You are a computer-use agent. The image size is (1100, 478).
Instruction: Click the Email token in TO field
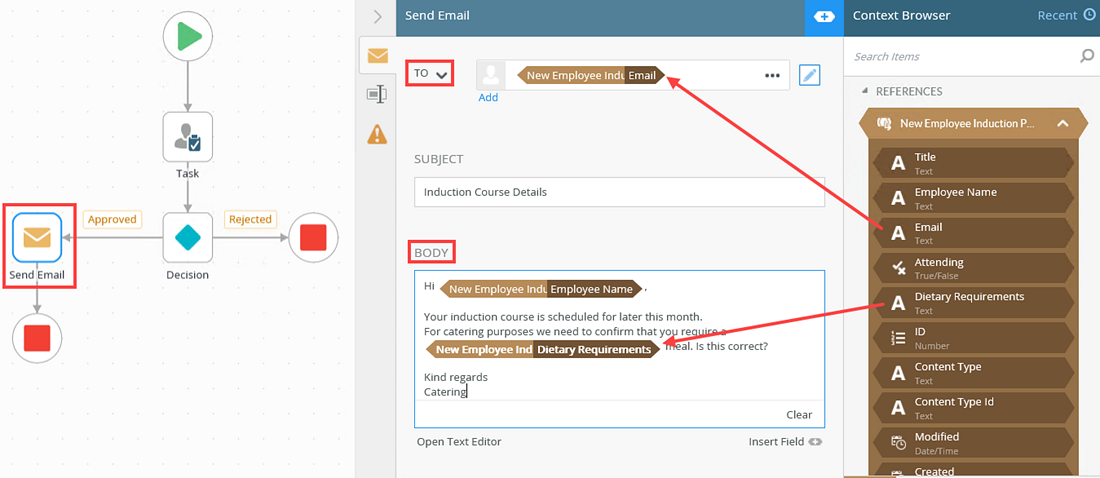click(591, 75)
